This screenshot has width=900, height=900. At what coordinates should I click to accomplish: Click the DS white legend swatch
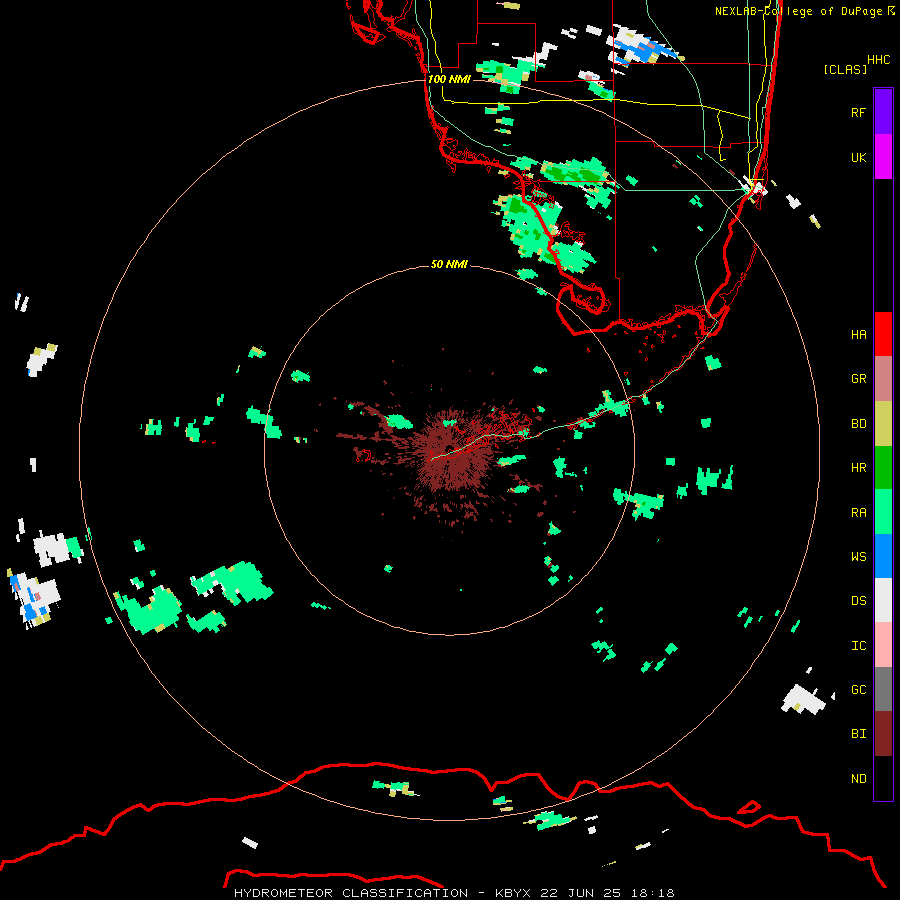pyautogui.click(x=883, y=600)
